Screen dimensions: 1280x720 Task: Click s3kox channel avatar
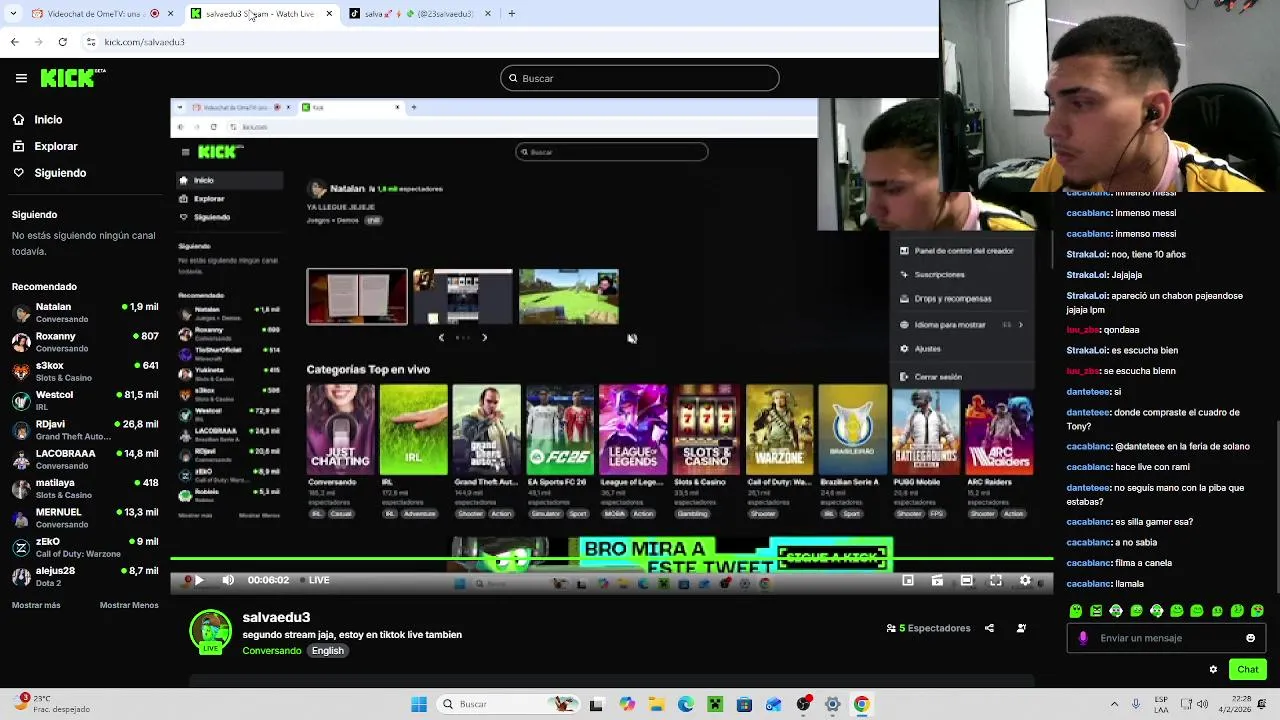[x=21, y=371]
